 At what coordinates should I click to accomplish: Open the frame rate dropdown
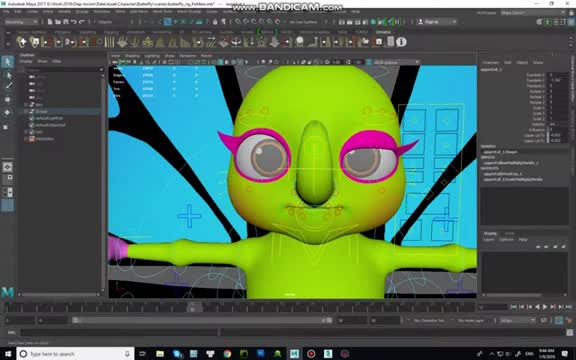pyautogui.click(x=517, y=321)
